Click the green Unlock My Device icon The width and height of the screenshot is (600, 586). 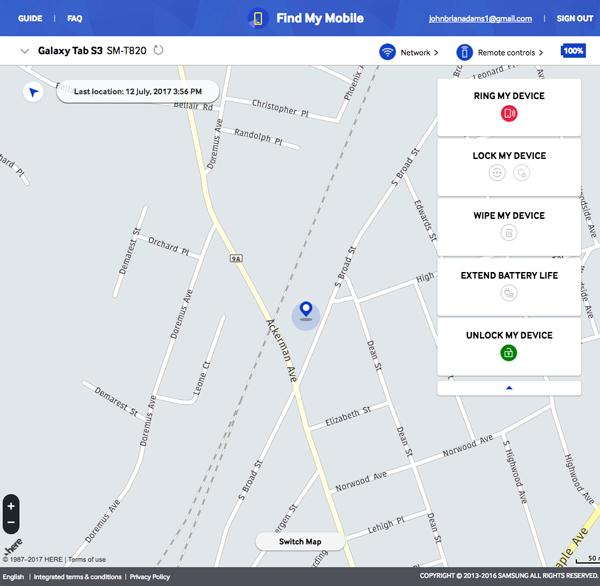click(509, 353)
